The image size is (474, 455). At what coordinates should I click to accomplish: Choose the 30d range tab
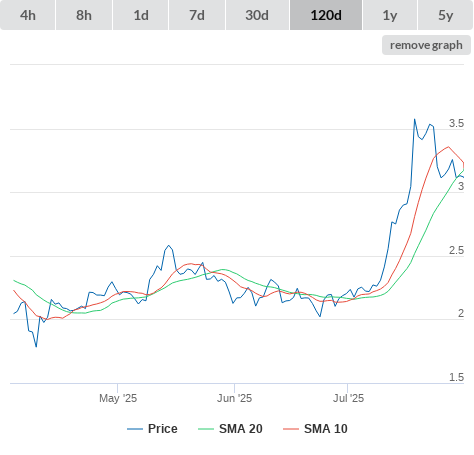coord(257,15)
